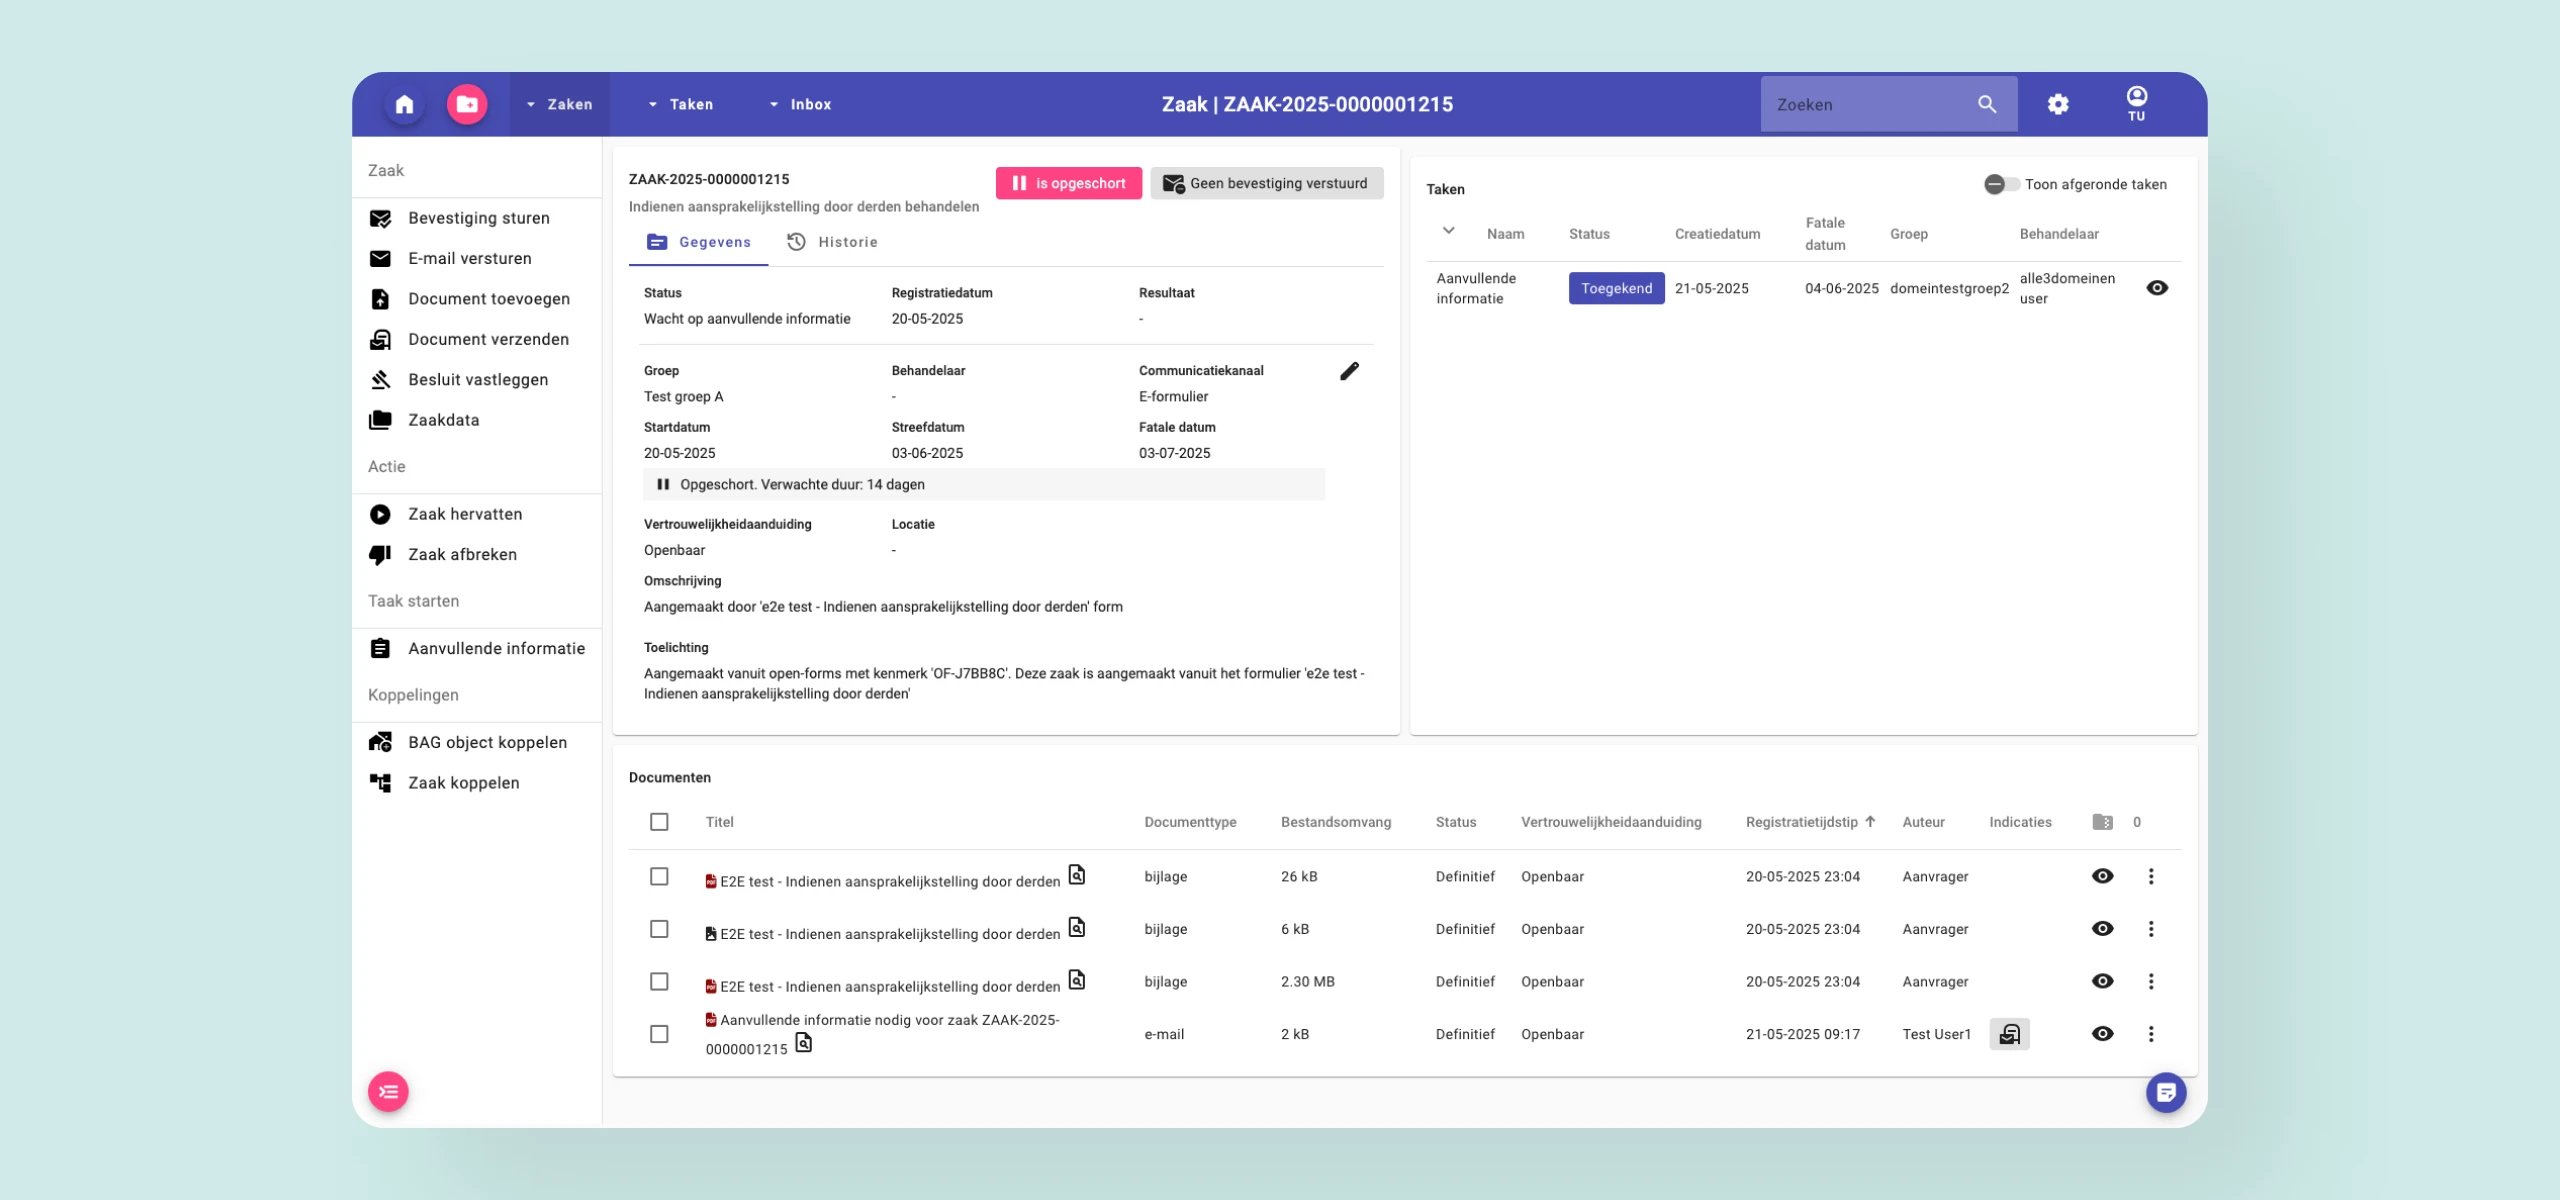Click Document toevoegen in sidebar
2560x1200 pixels.
point(477,299)
